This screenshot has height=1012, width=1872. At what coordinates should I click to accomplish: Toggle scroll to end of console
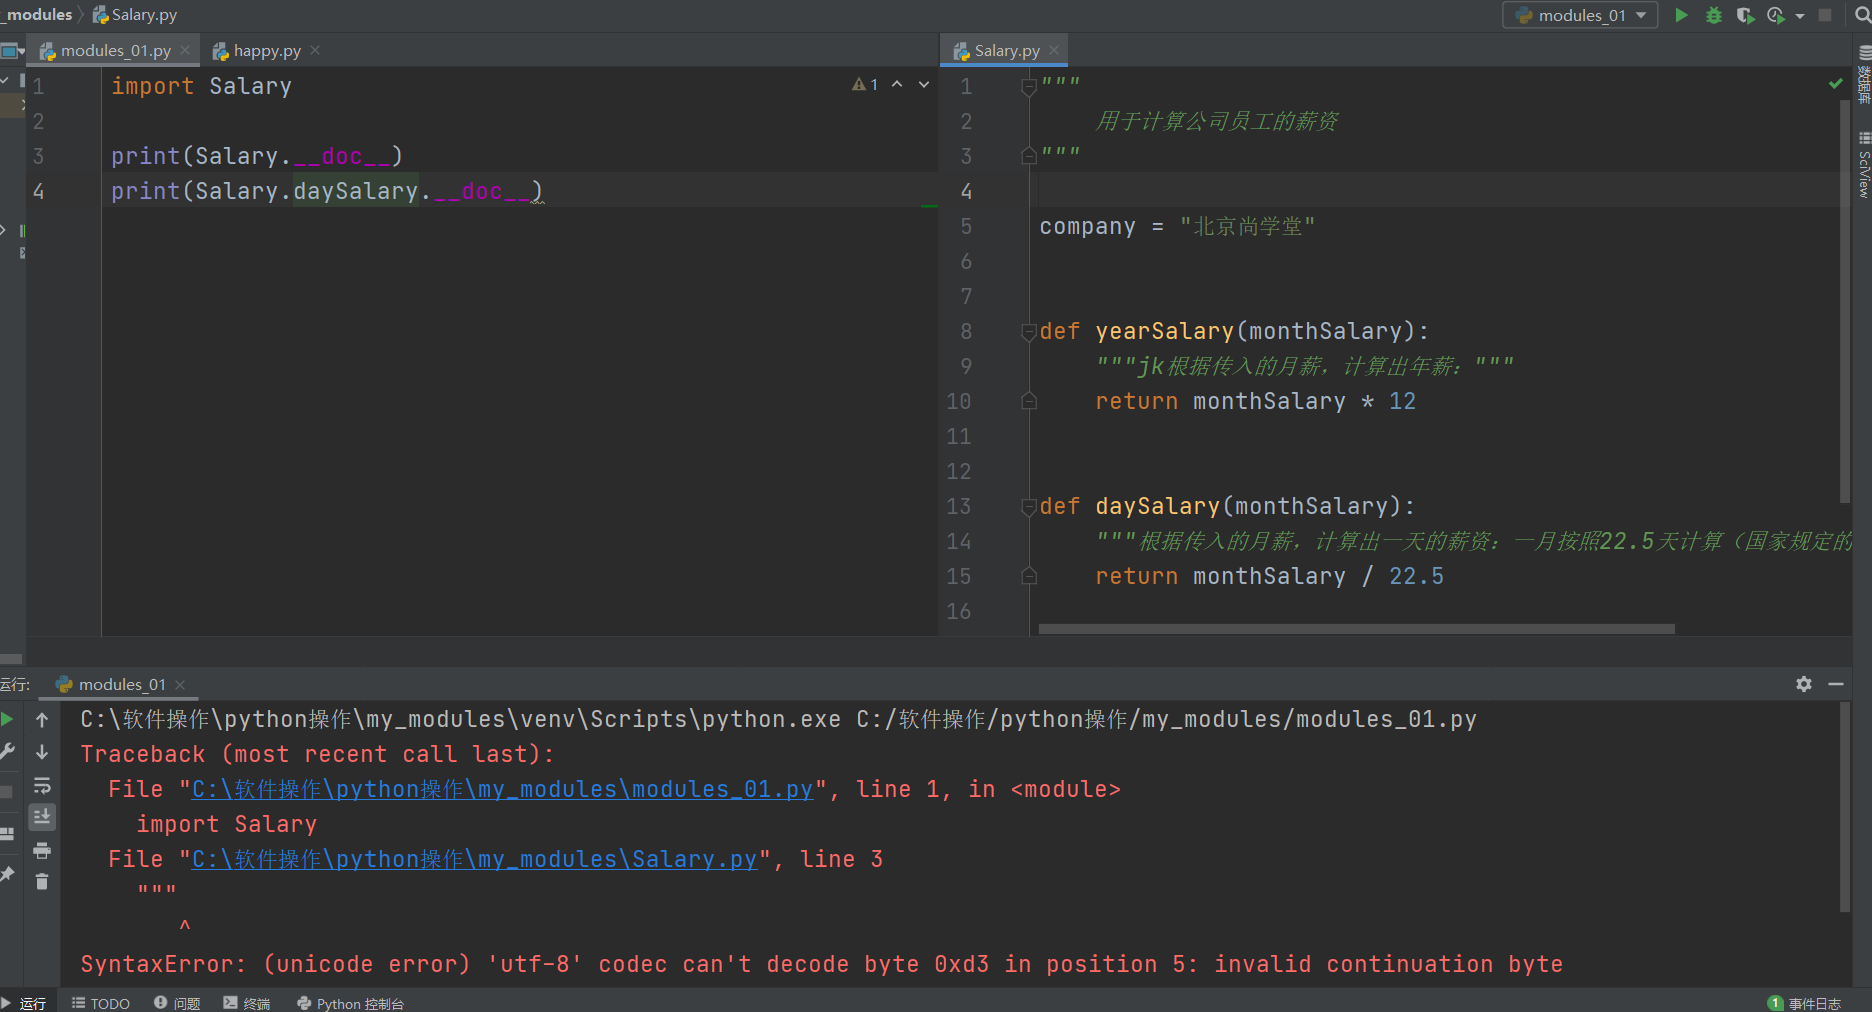[42, 817]
